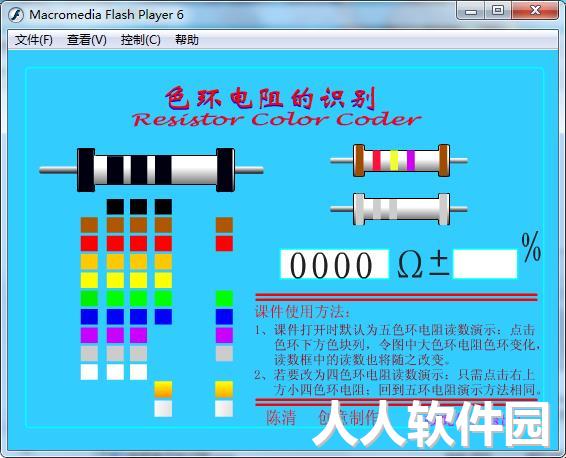This screenshot has width=566, height=458.
Task: Choose red swatch in tolerance column
Action: coord(224,244)
